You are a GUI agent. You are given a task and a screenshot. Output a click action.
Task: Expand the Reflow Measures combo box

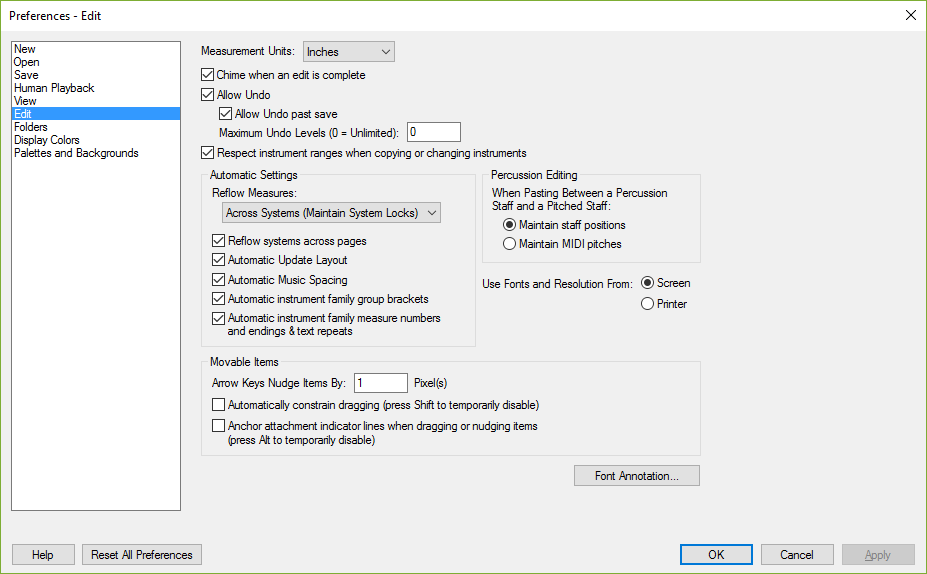coord(331,213)
